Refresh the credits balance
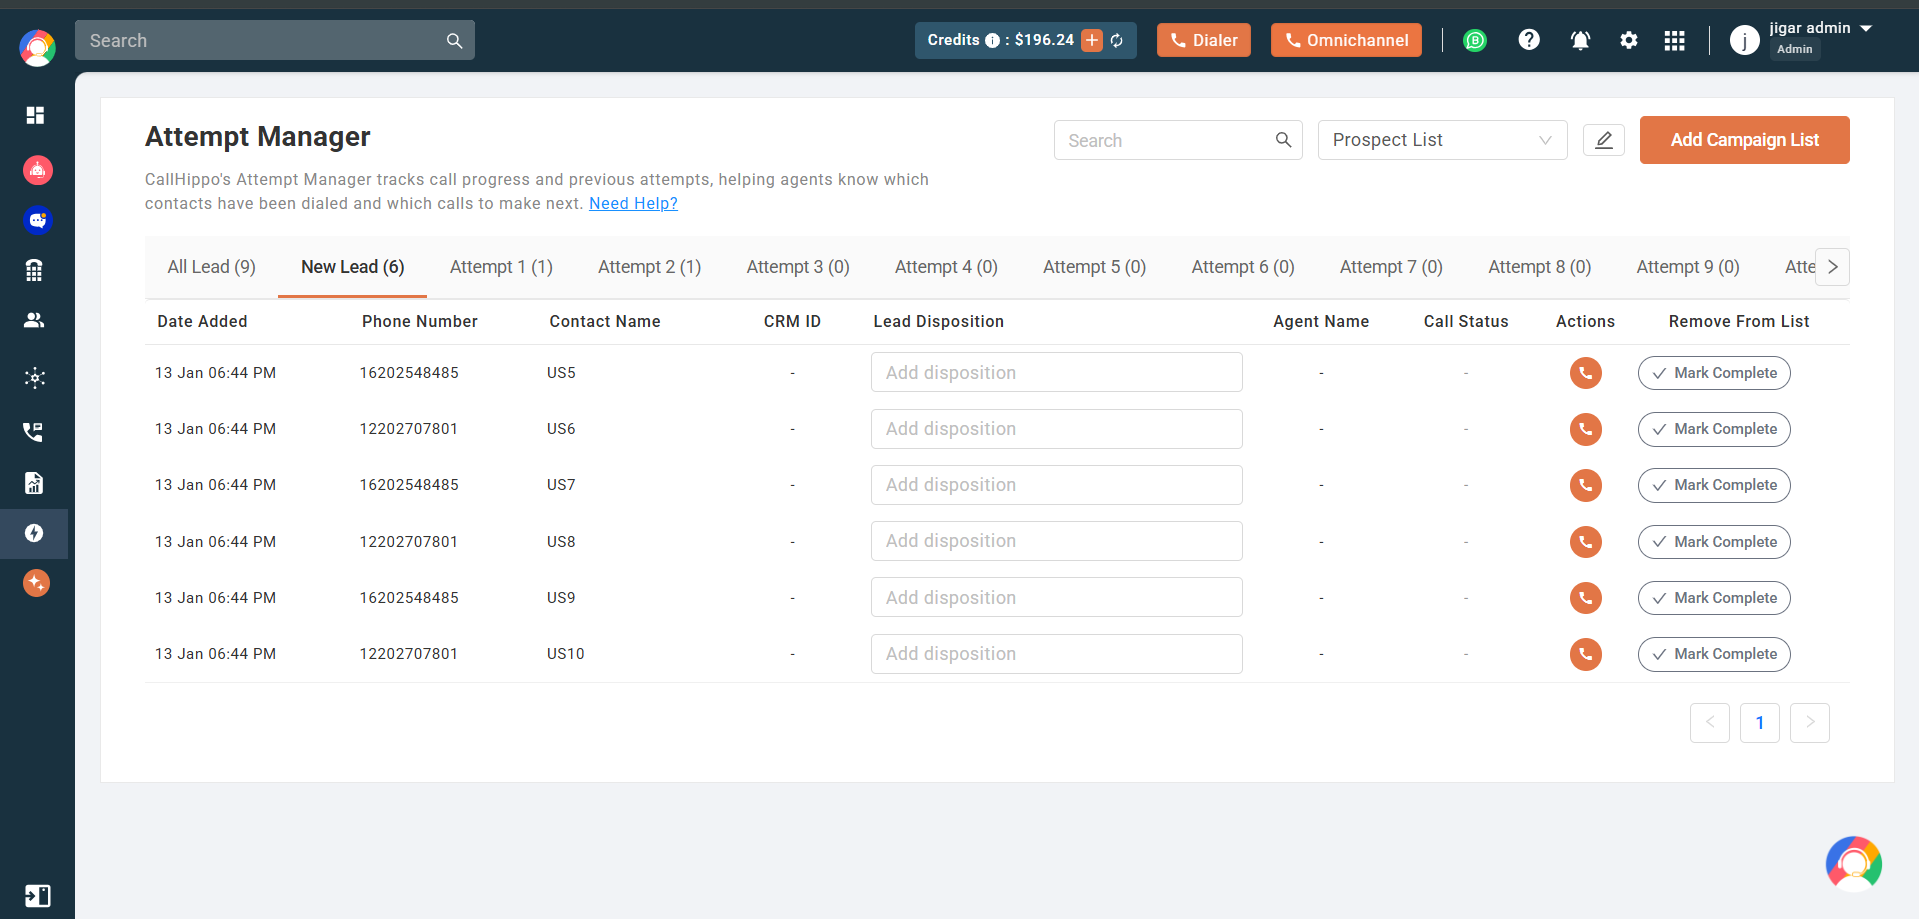Screen dimensions: 1919x919 pyautogui.click(x=1117, y=40)
